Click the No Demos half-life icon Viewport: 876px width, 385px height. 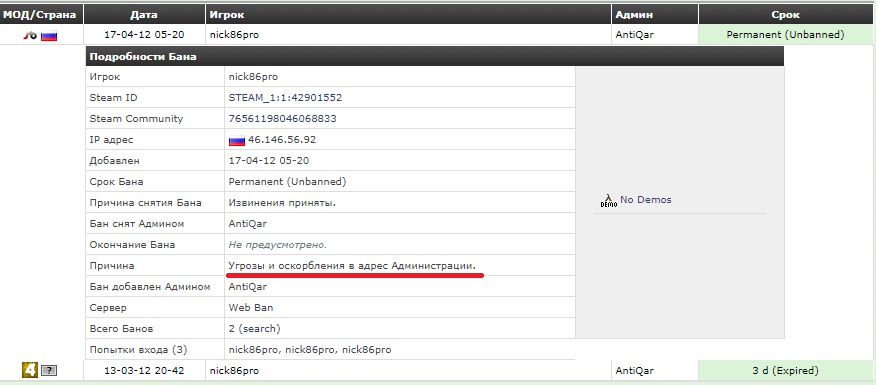(x=608, y=200)
